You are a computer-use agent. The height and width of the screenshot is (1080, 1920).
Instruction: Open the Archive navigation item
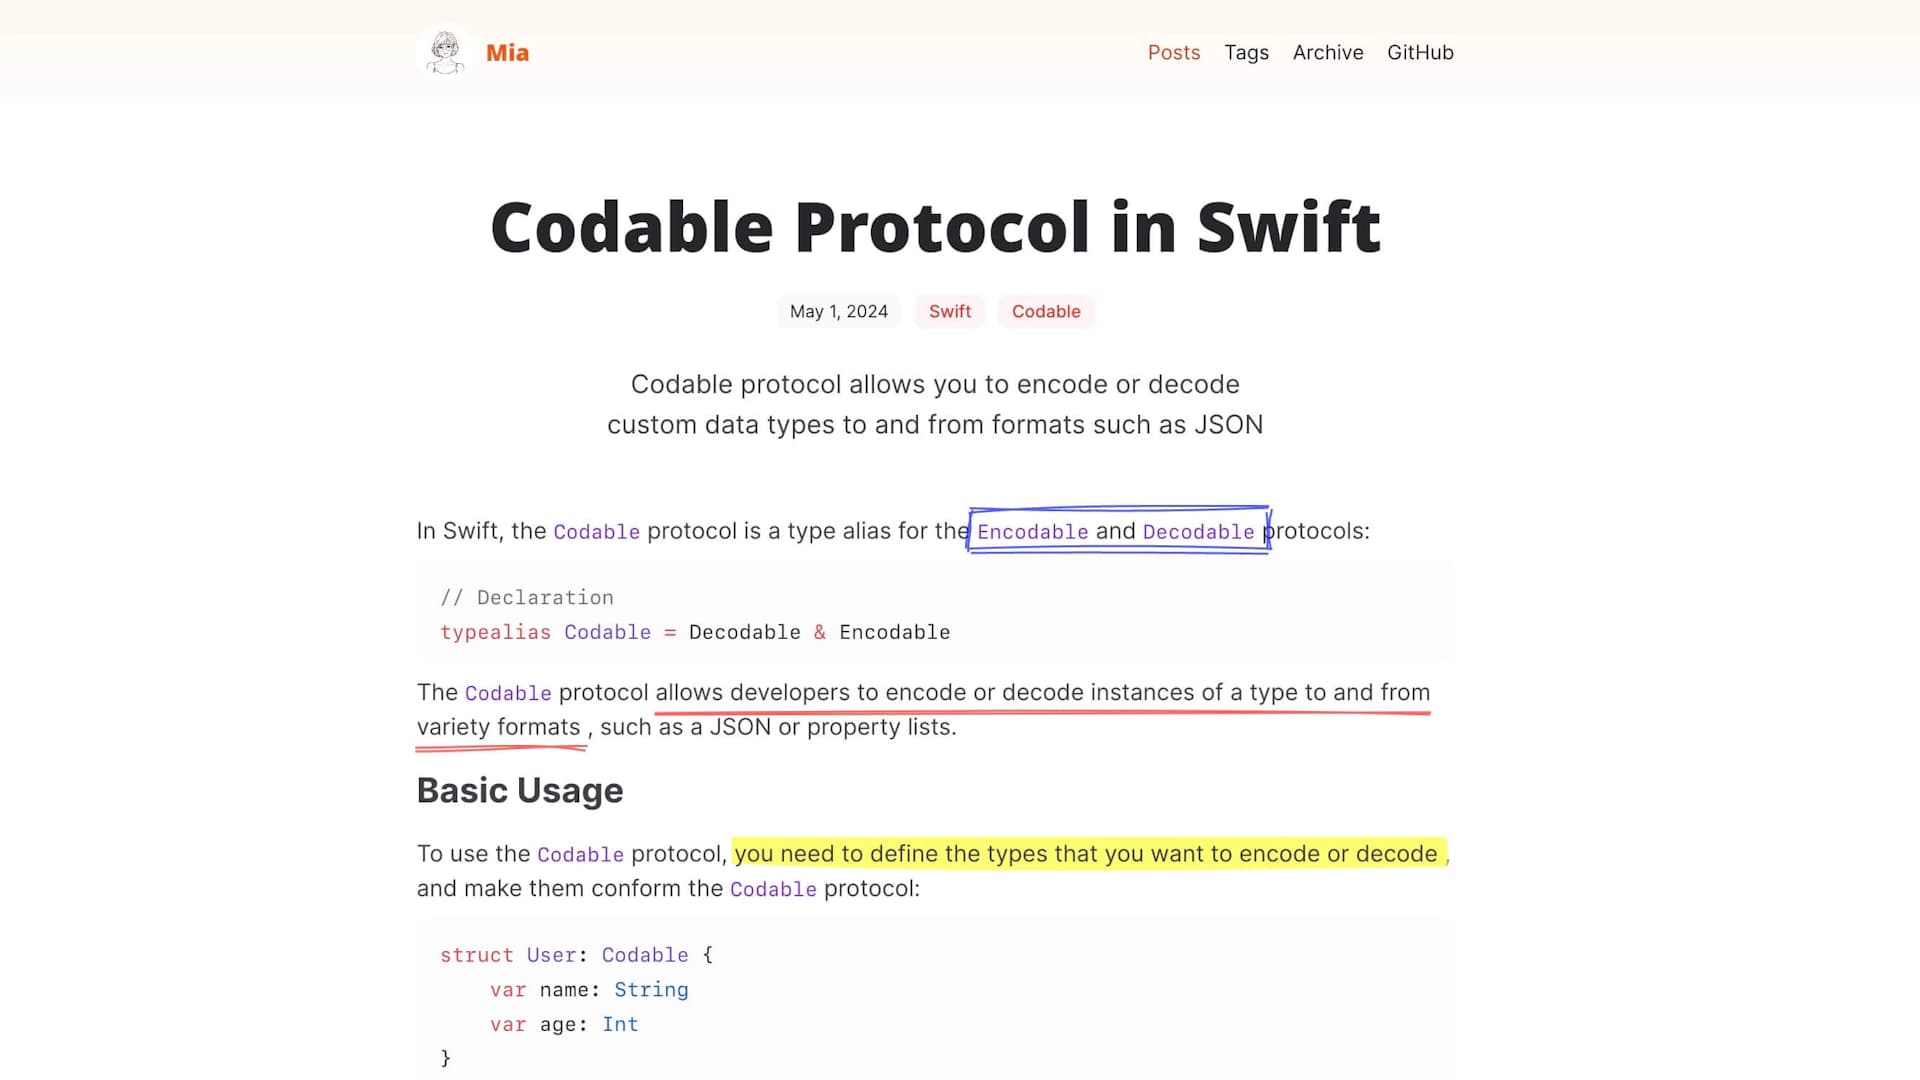coord(1327,53)
